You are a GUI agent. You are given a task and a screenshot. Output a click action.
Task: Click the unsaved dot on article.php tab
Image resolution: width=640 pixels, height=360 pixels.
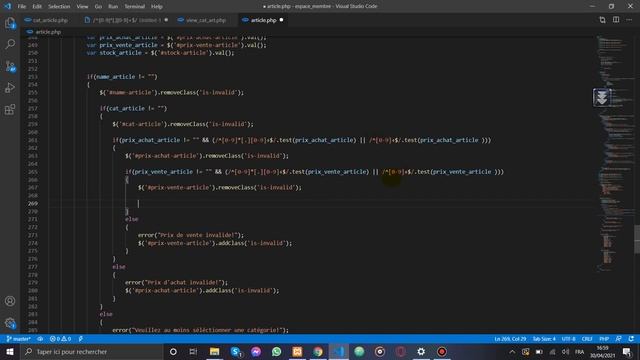281,20
